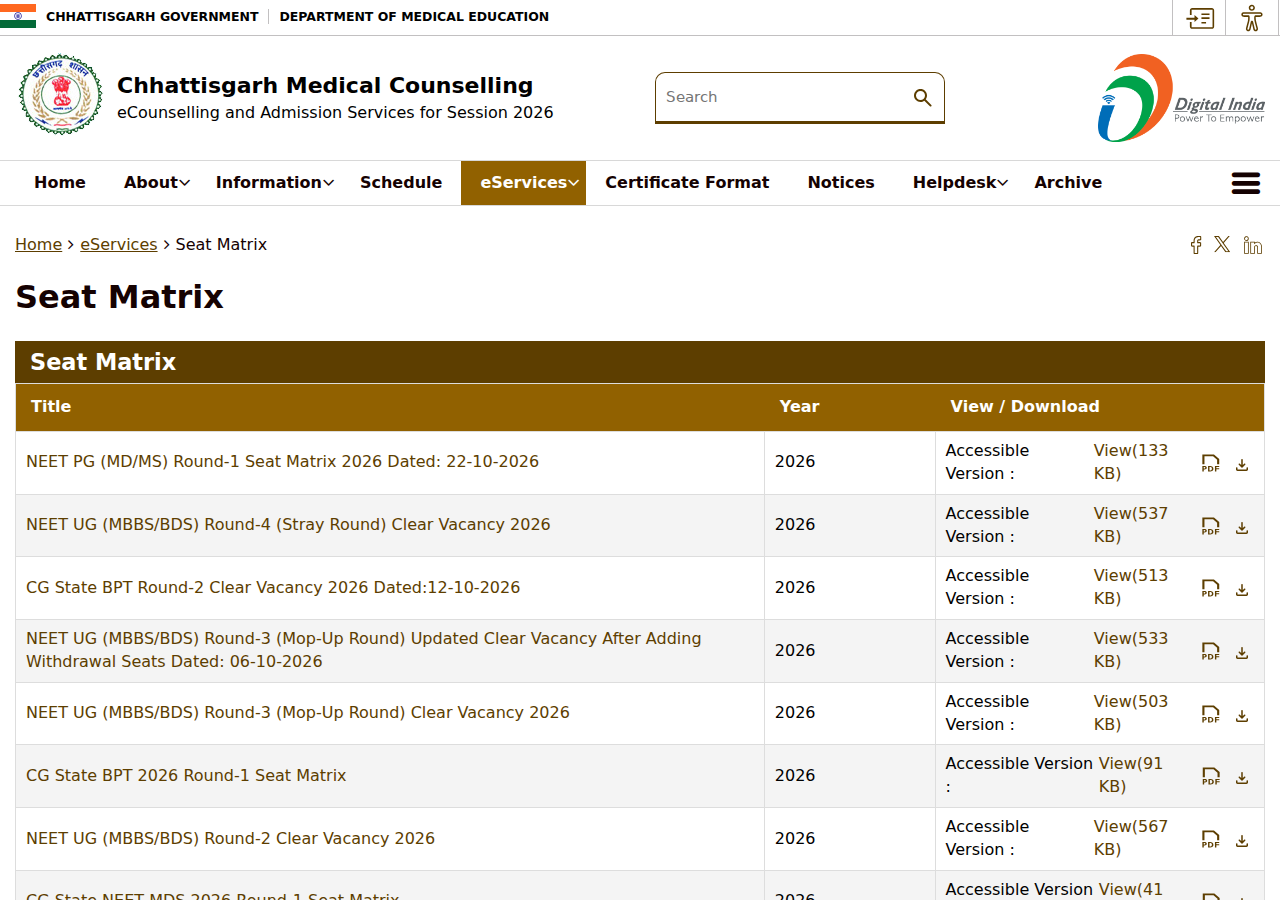1280x900 pixels.
Task: Open the Schedule menu item
Action: click(401, 182)
